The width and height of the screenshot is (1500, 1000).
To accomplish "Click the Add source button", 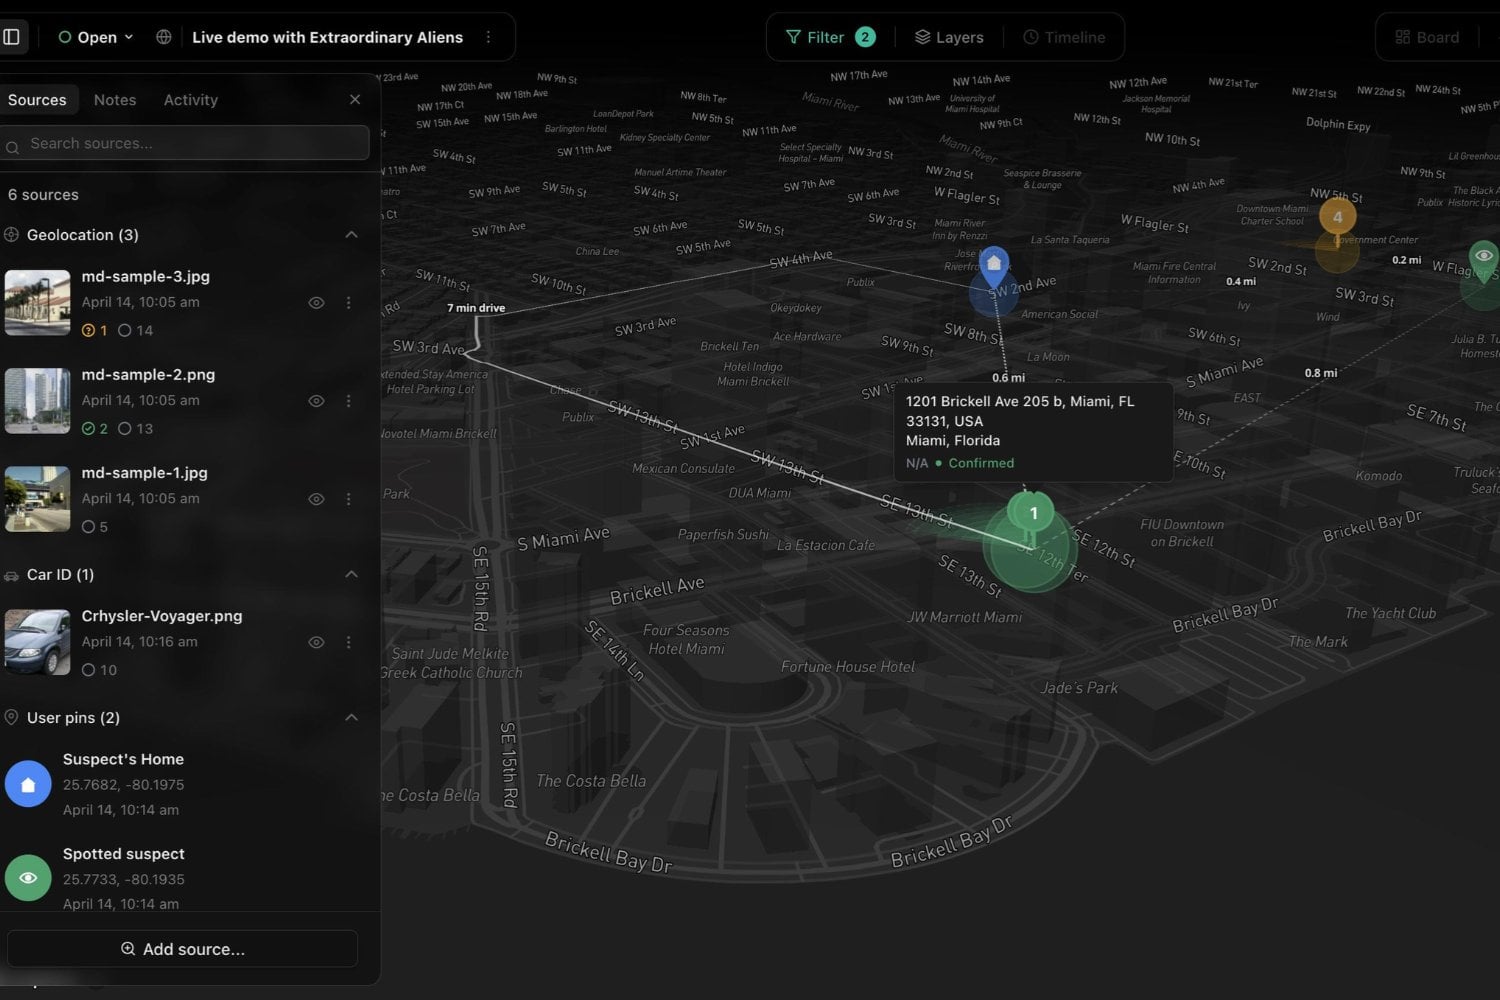I will pos(183,949).
